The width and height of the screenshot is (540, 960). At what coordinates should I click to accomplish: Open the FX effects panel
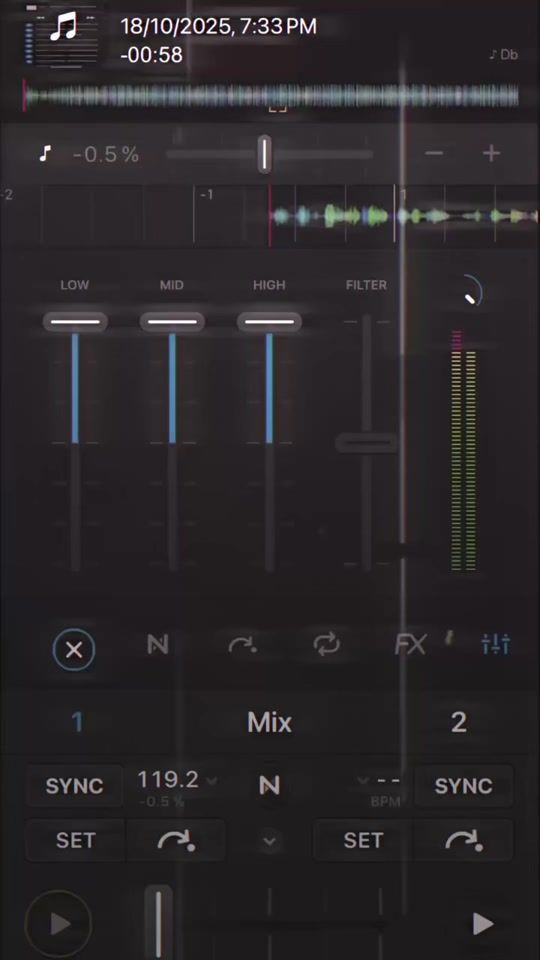click(410, 645)
